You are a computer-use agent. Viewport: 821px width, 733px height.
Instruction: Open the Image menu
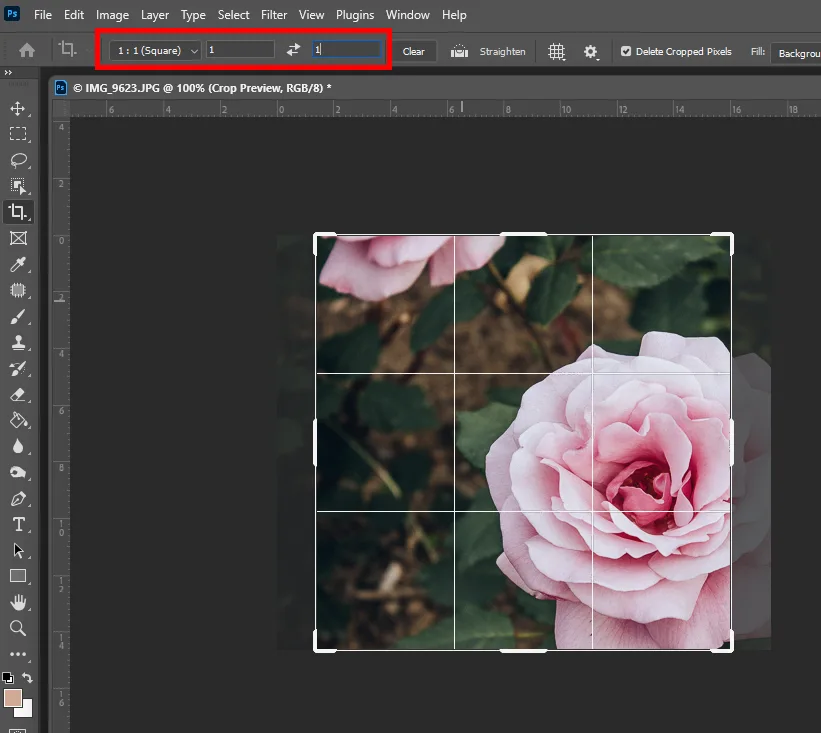[x=113, y=15]
